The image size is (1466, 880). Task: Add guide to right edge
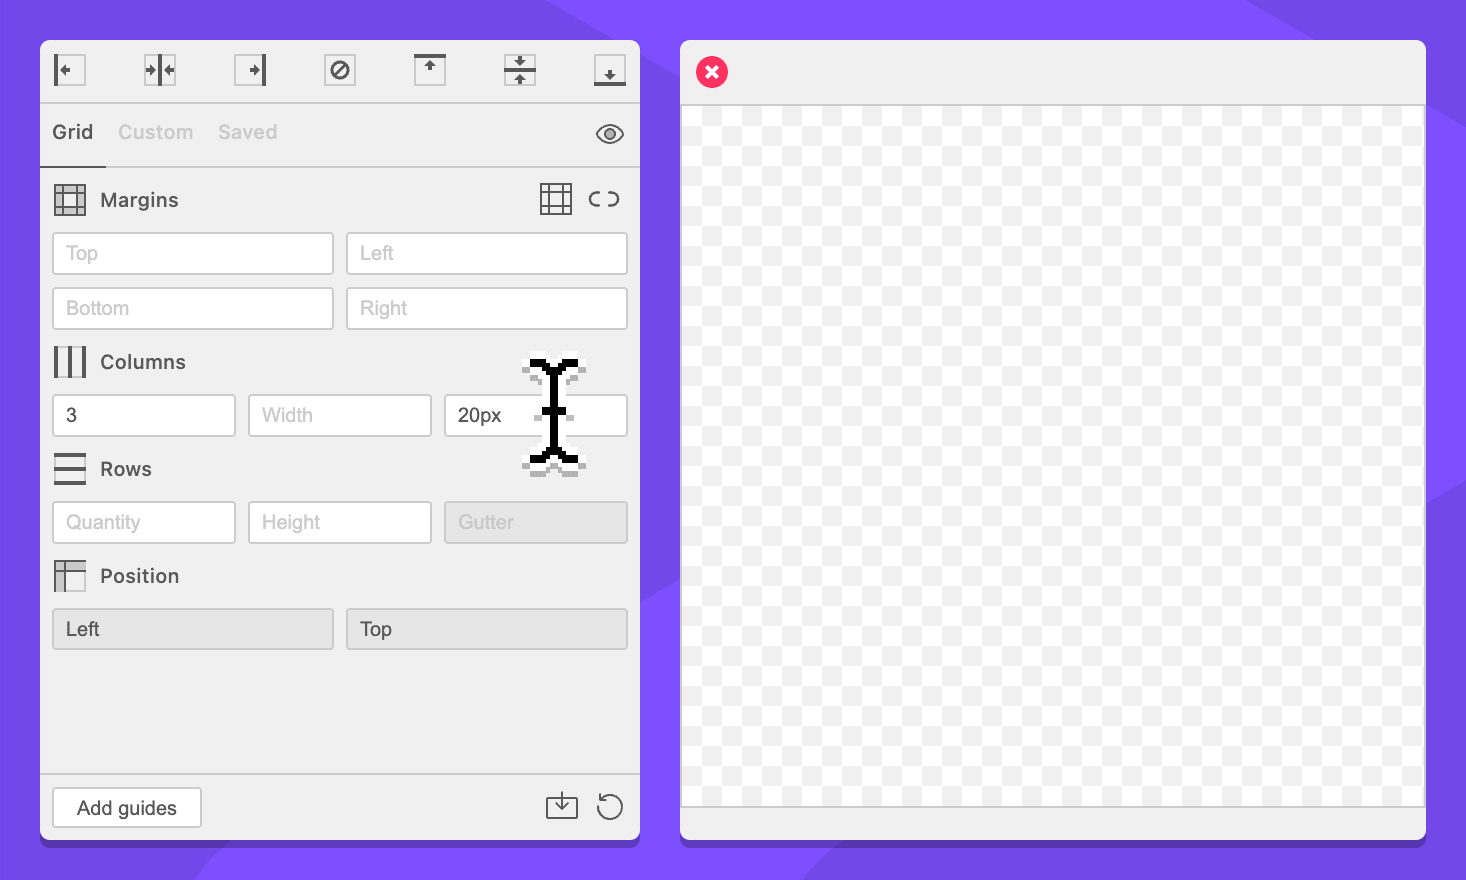[x=250, y=70]
